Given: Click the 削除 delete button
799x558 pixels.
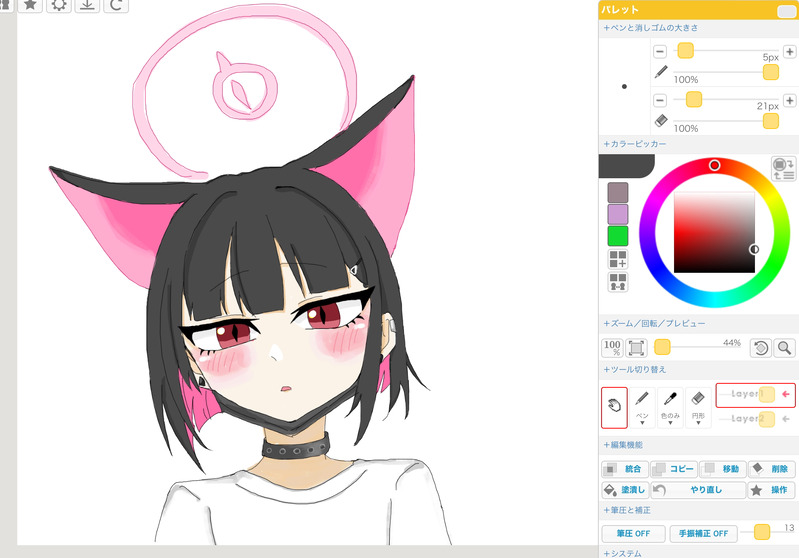Looking at the screenshot, I should coord(772,469).
